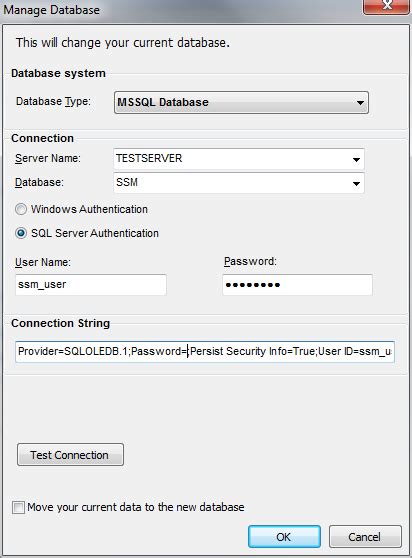Confirm with the OK button
Image resolution: width=412 pixels, height=558 pixels.
(x=284, y=537)
